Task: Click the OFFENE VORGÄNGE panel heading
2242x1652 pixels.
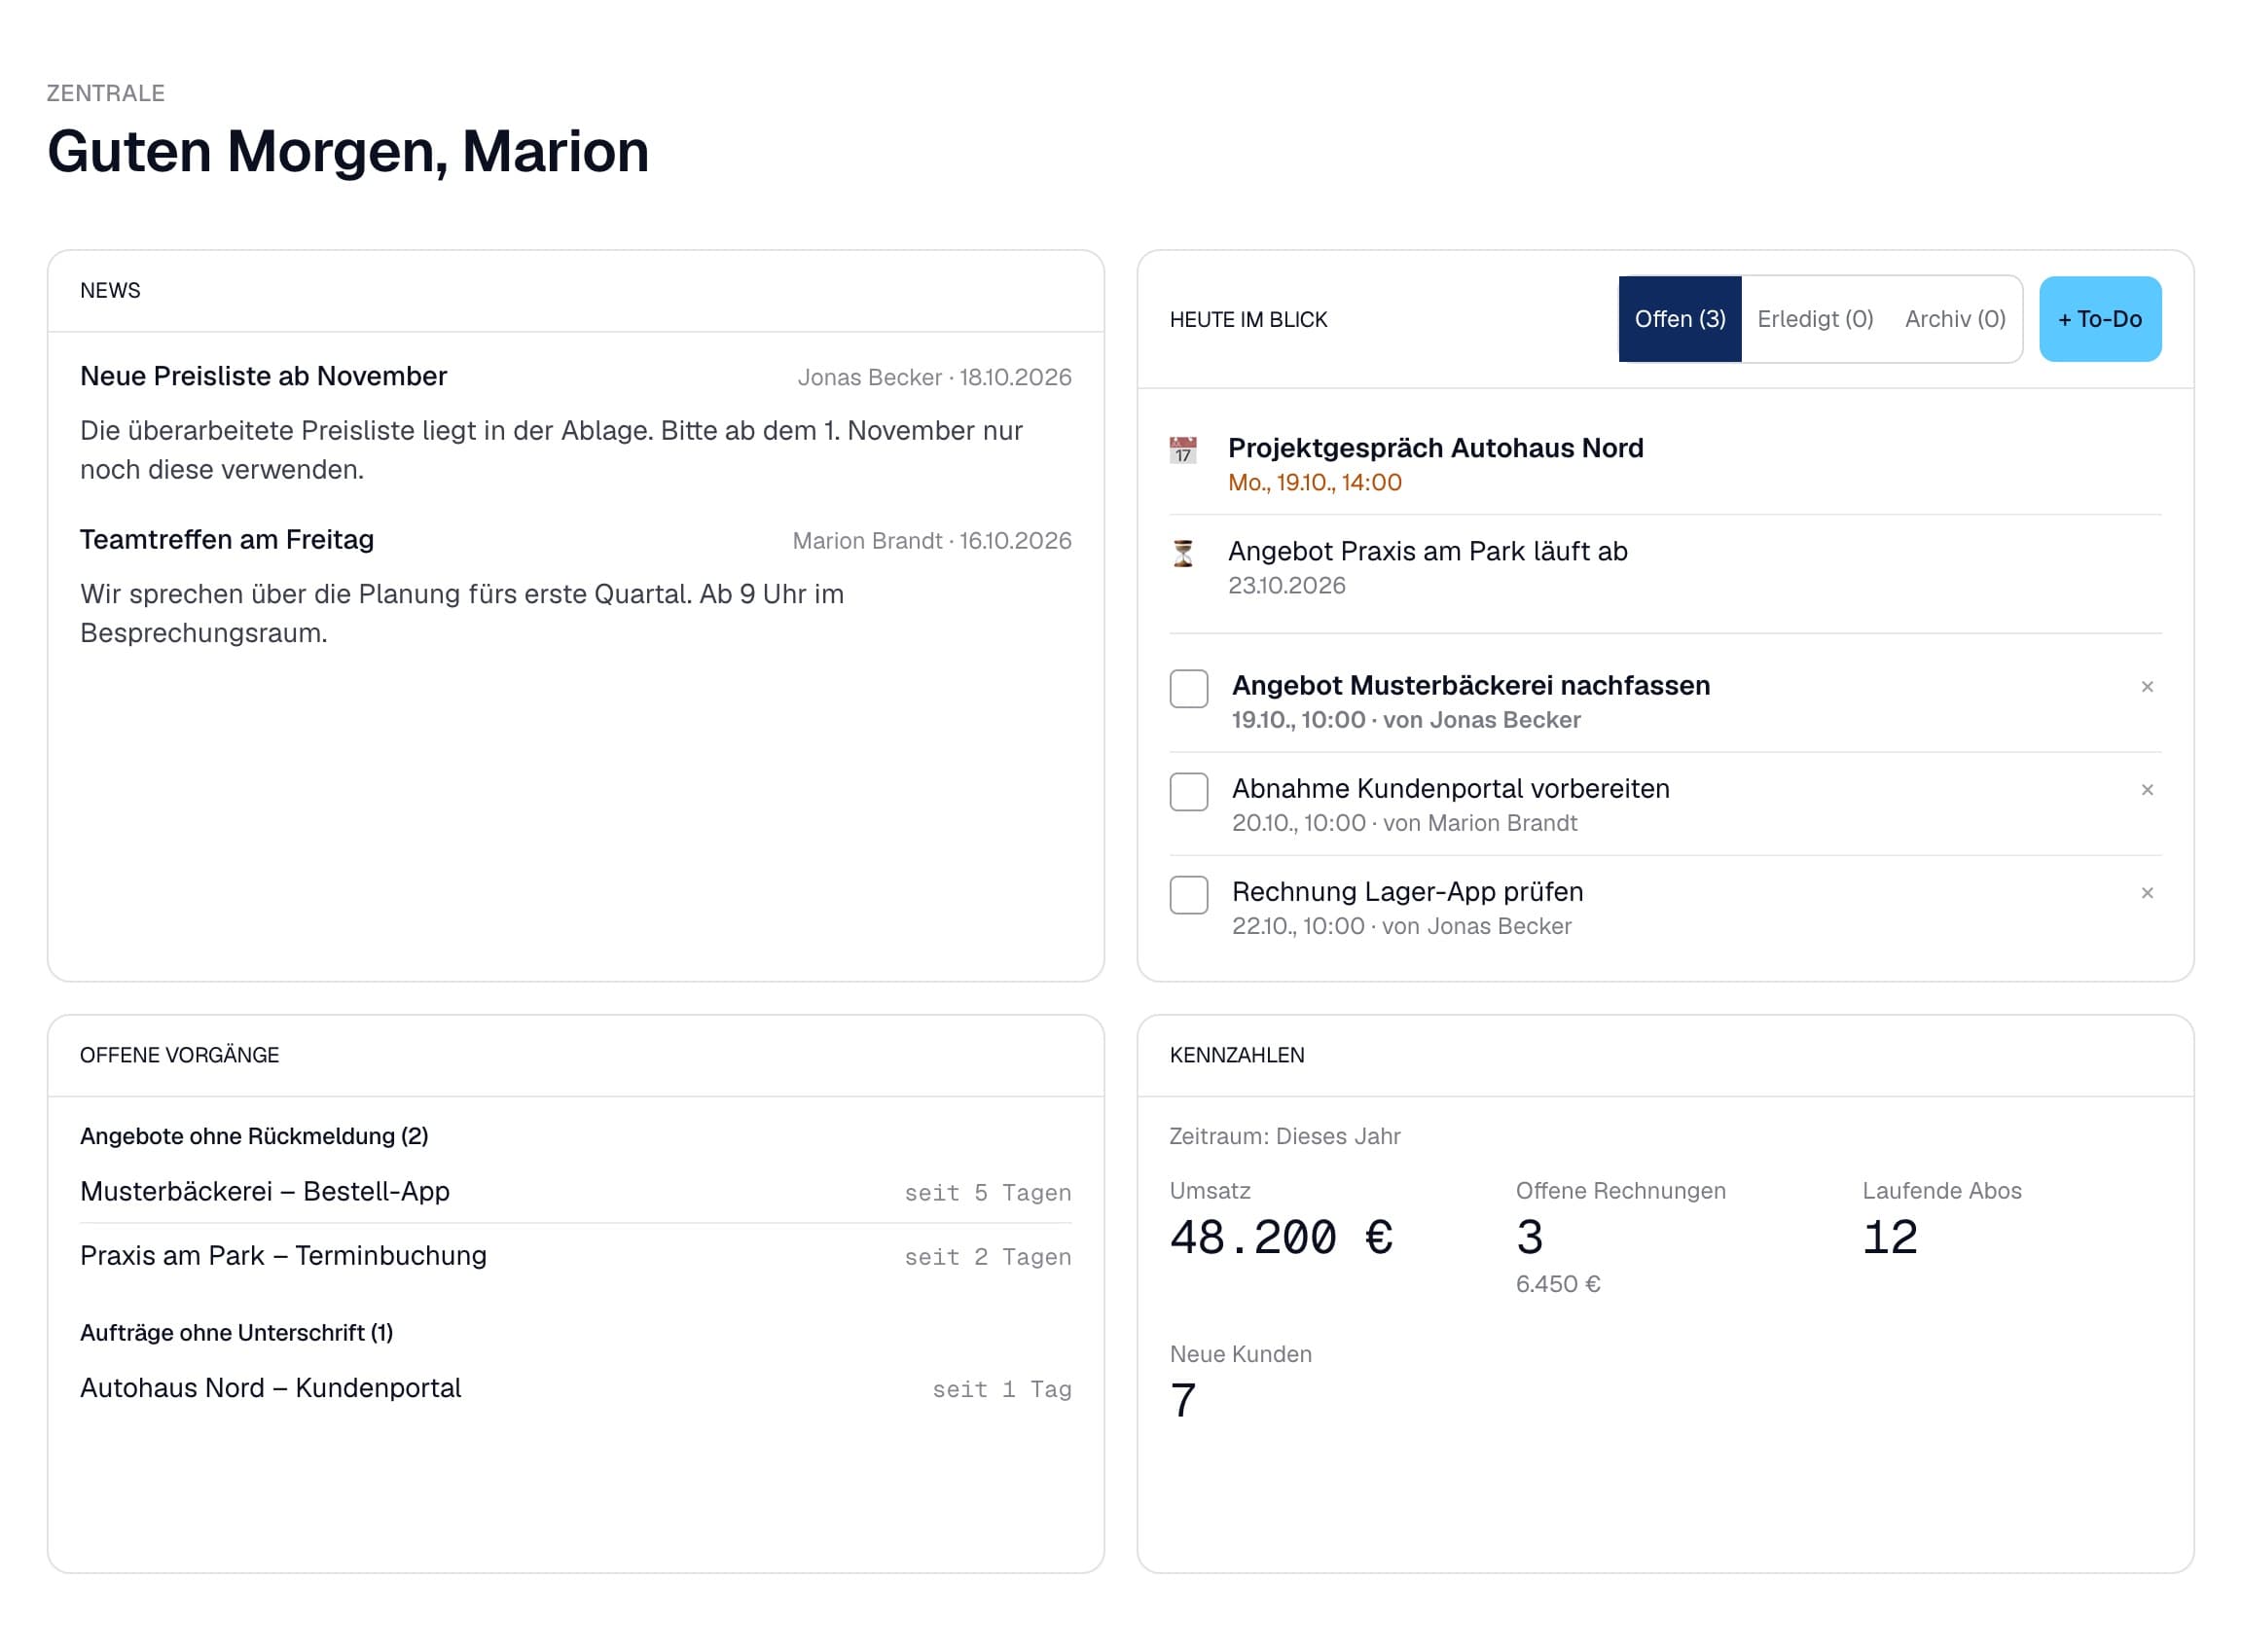Action: pyautogui.click(x=179, y=1055)
